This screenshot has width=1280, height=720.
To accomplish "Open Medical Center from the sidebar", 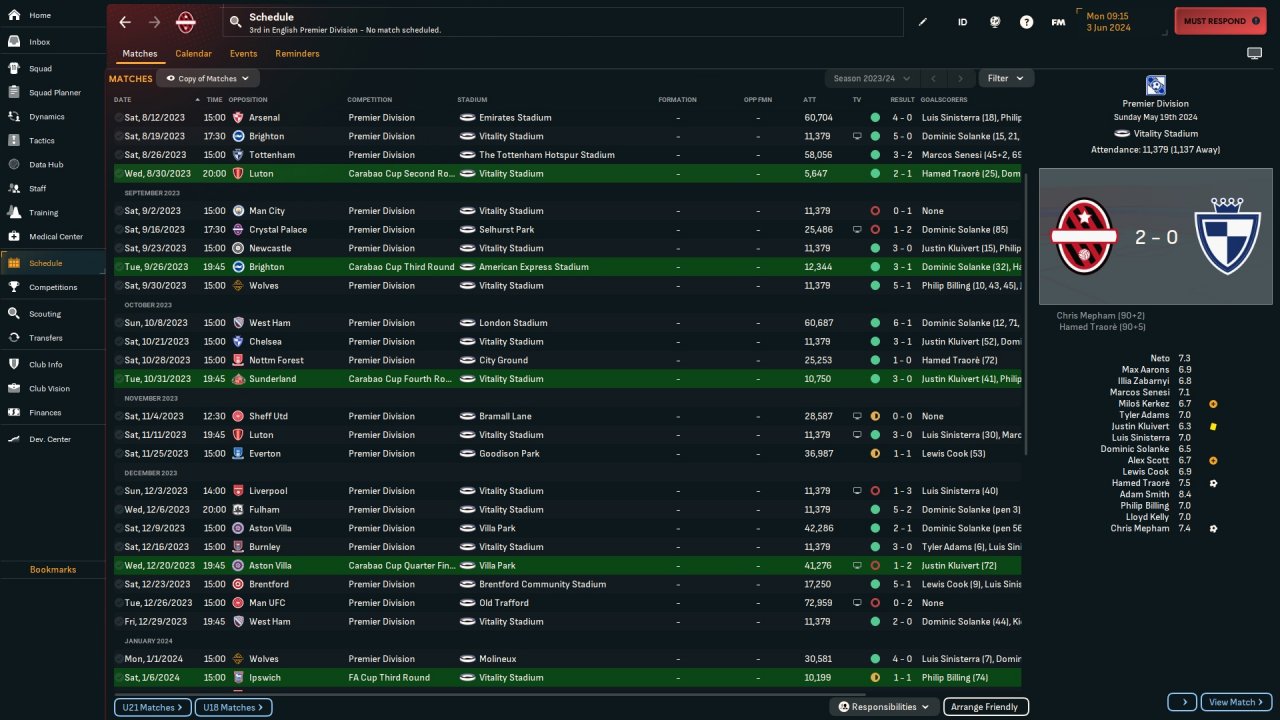I will (x=55, y=237).
